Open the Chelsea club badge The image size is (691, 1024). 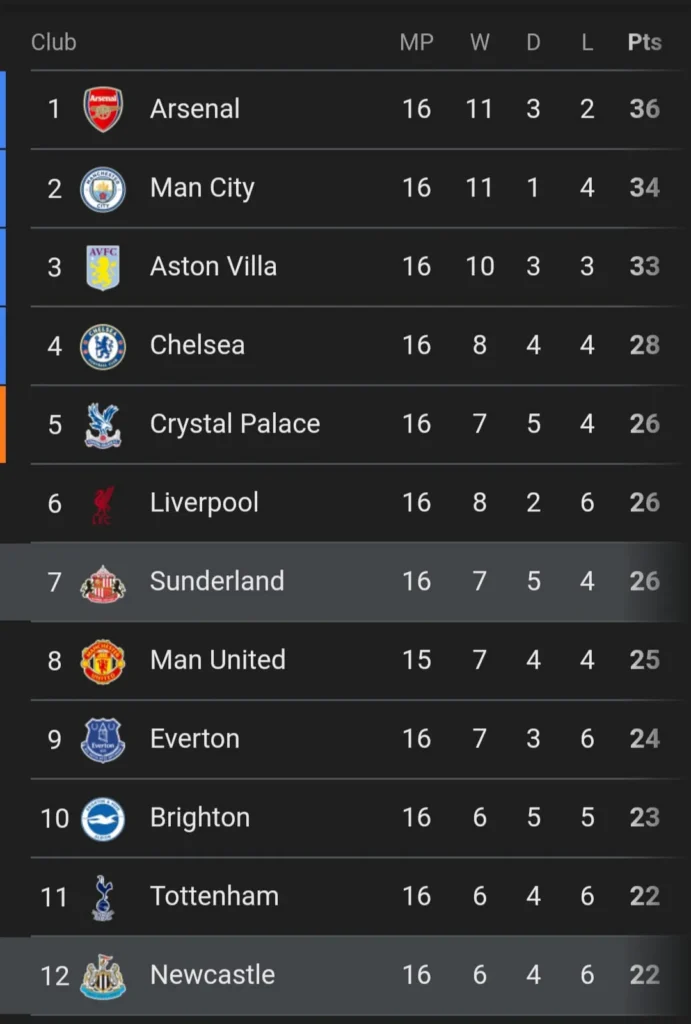click(103, 345)
